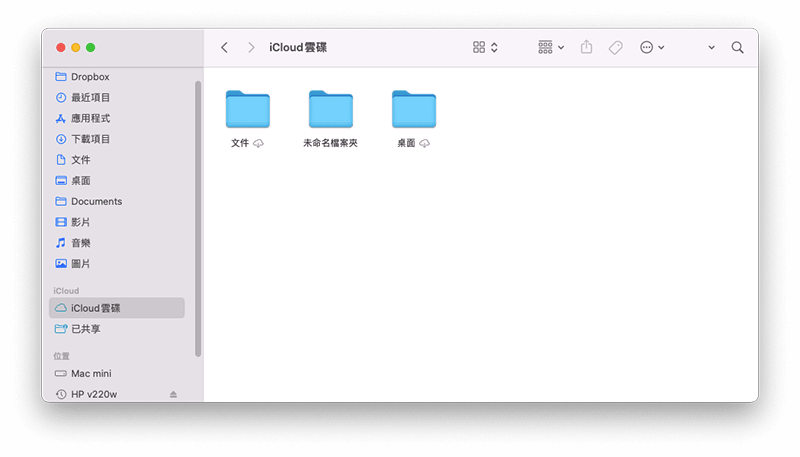Close the Finder window with red button
The height and width of the screenshot is (457, 800).
[61, 47]
